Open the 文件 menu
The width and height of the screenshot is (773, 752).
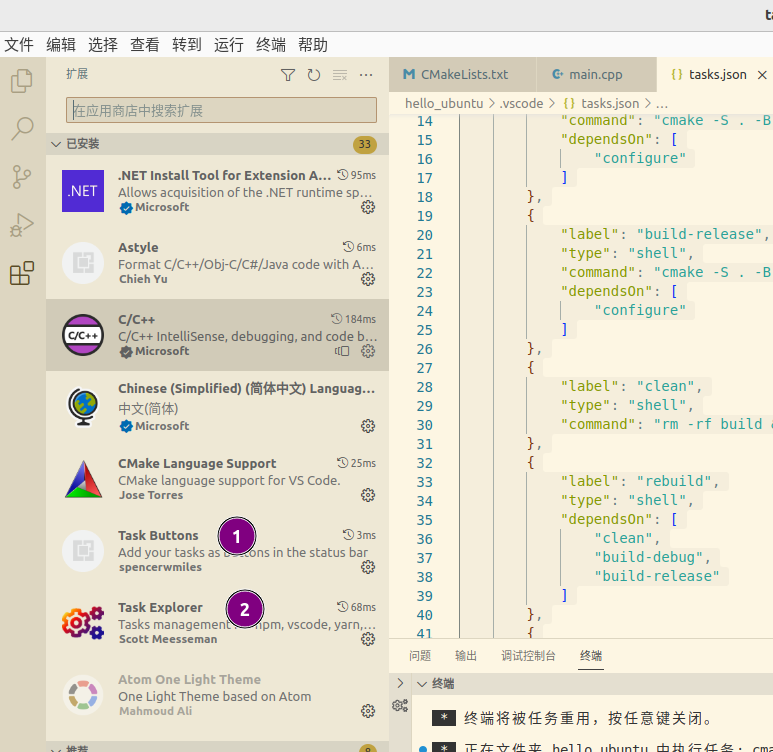(19, 45)
